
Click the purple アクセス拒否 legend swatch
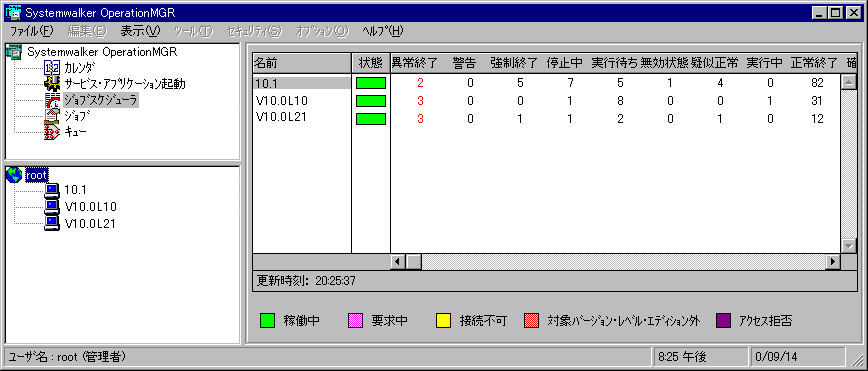pos(724,321)
